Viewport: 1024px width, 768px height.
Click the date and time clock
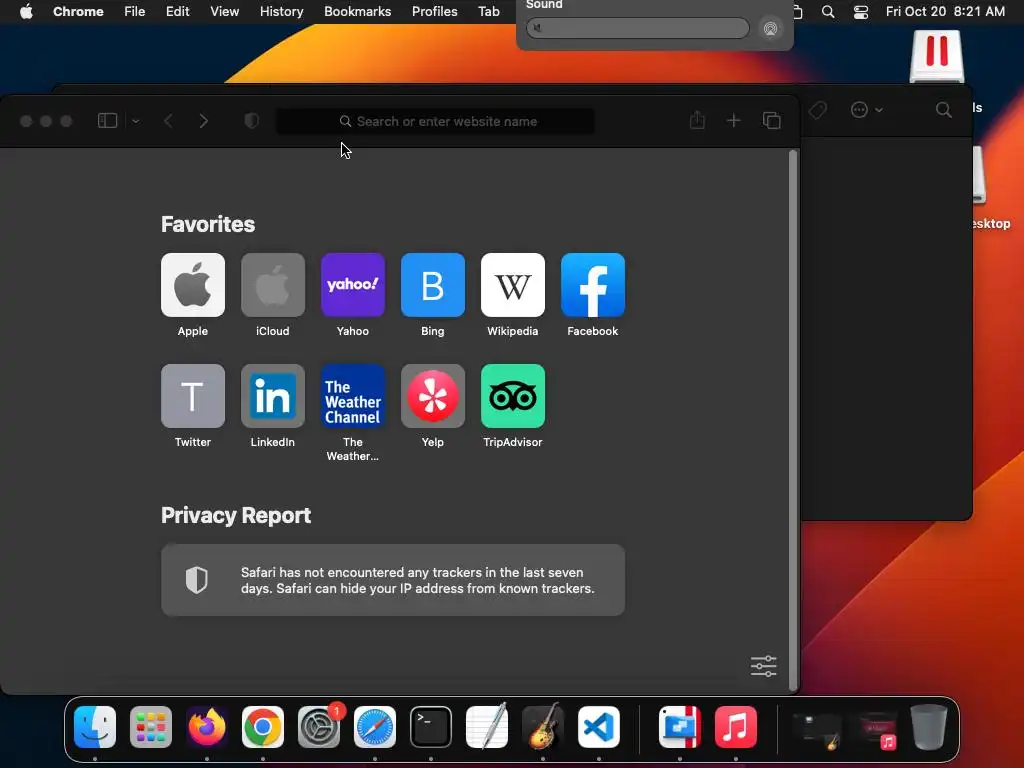point(945,11)
